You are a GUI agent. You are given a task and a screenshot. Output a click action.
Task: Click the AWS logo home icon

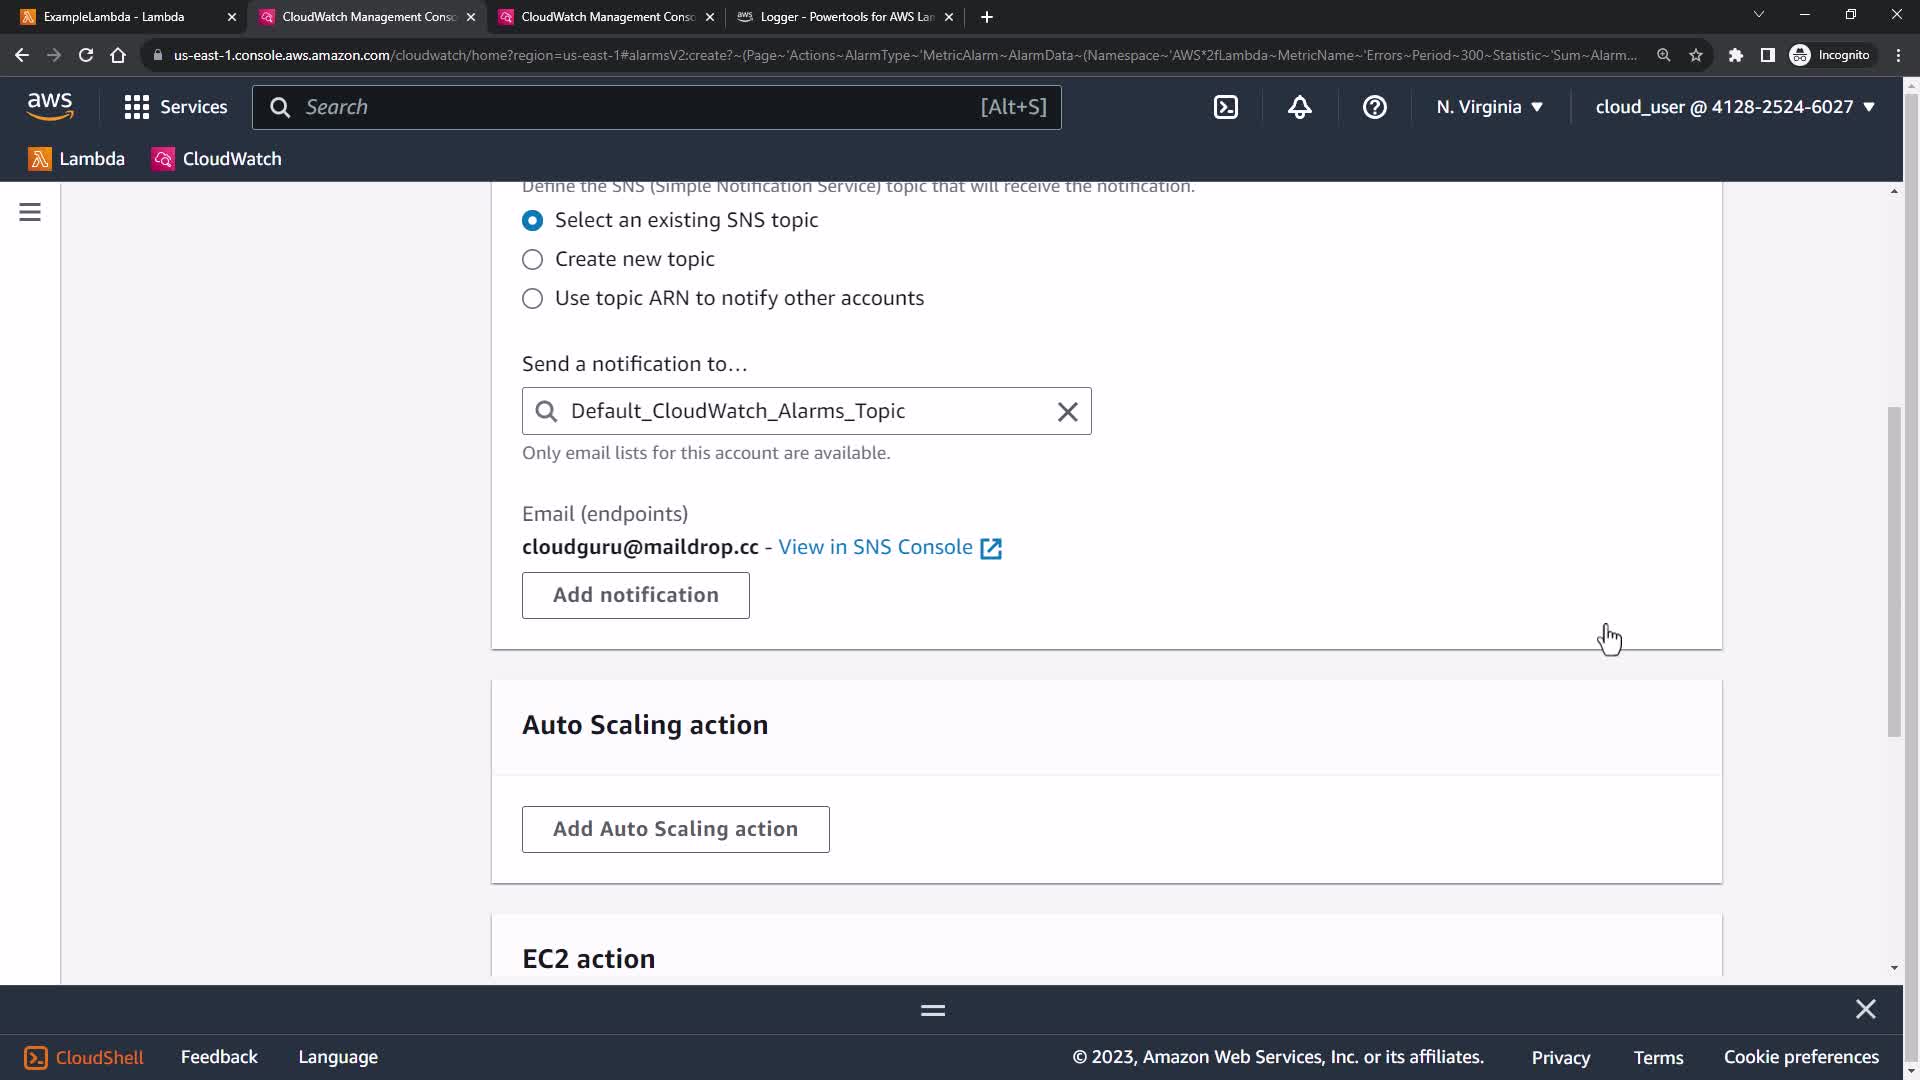click(x=50, y=105)
